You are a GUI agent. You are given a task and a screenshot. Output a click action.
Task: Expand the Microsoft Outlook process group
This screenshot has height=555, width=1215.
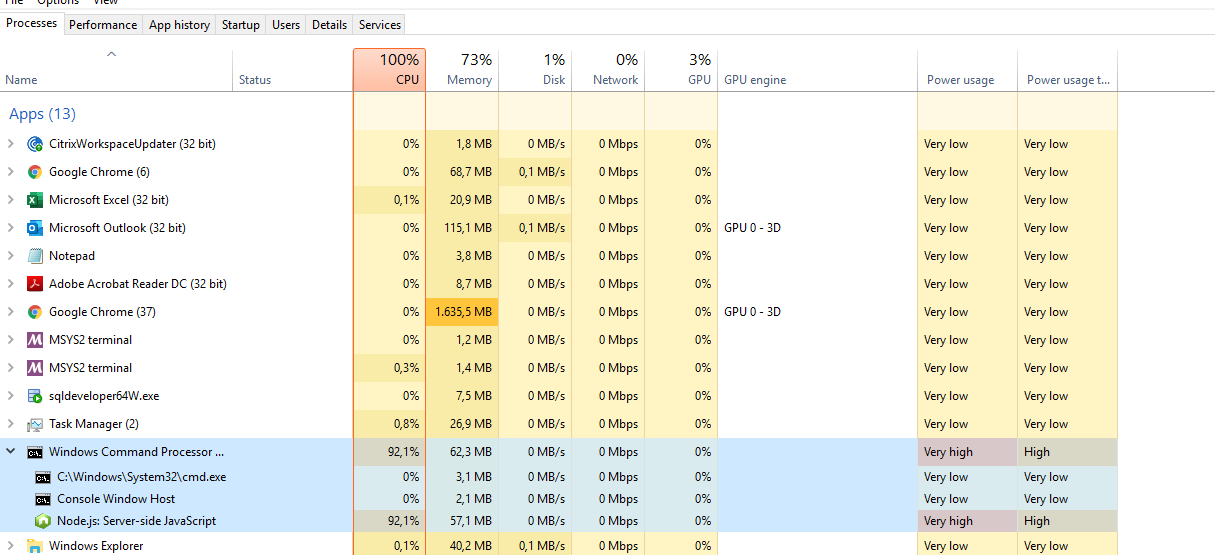pyautogui.click(x=11, y=228)
